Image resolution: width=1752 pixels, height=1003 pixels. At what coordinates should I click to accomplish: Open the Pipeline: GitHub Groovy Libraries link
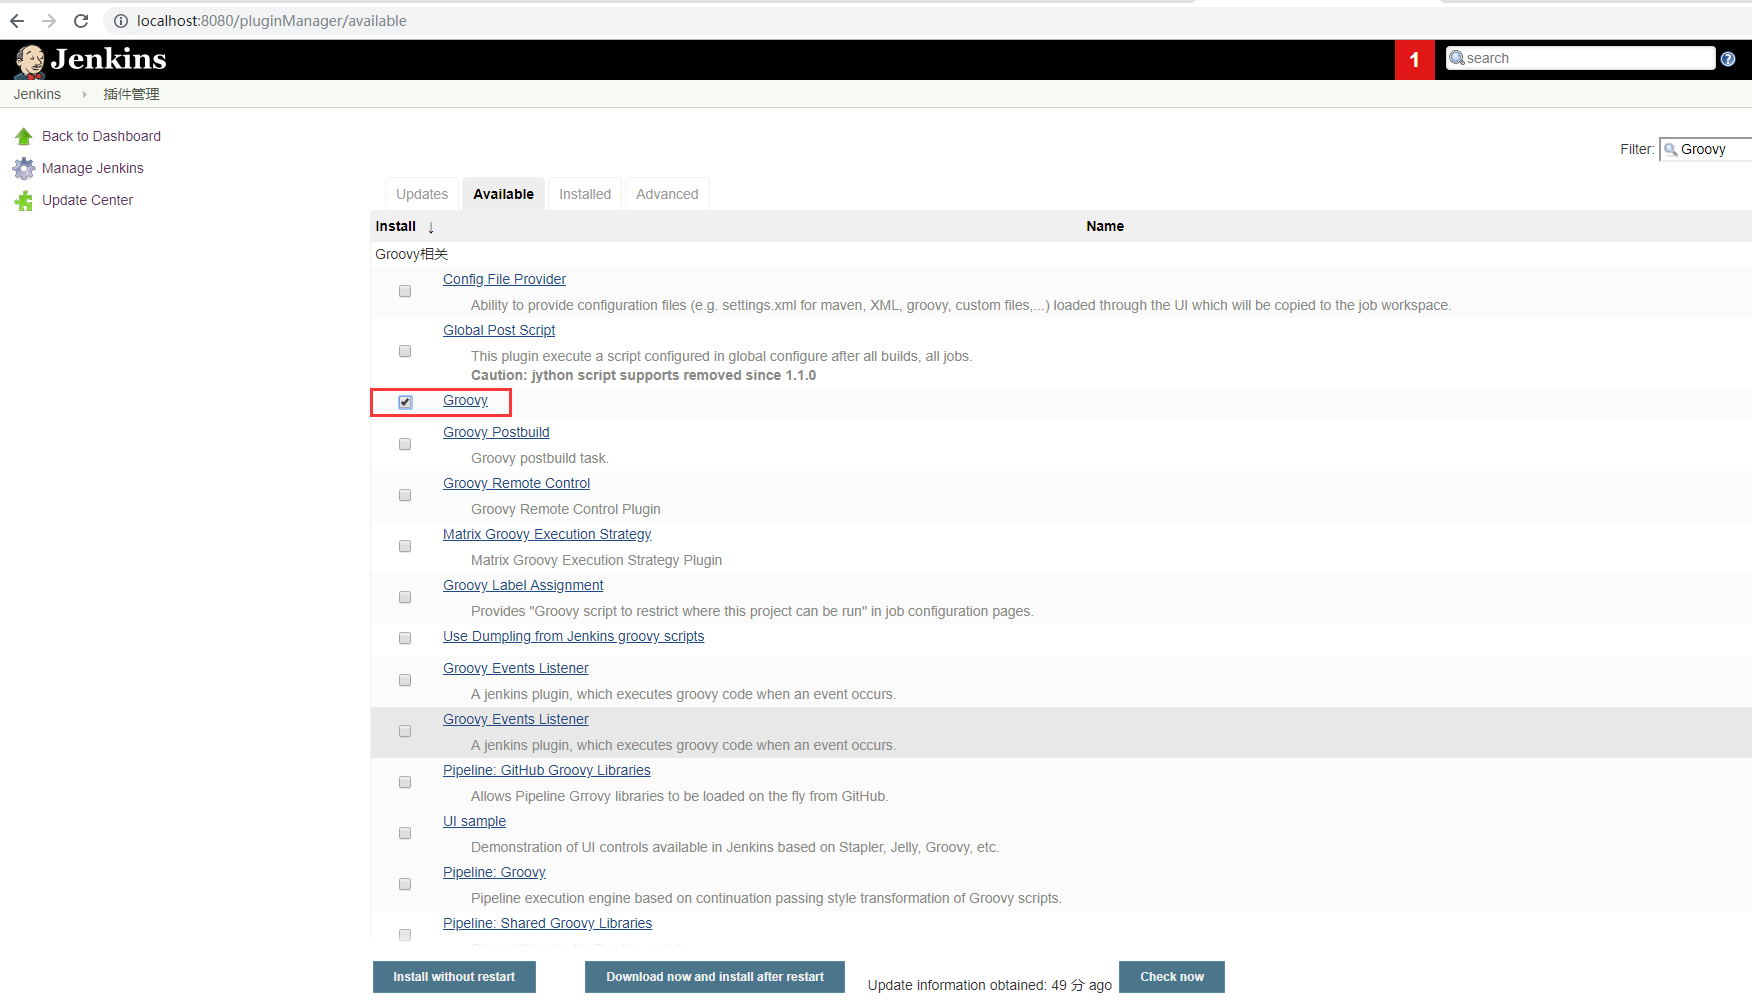tap(546, 770)
